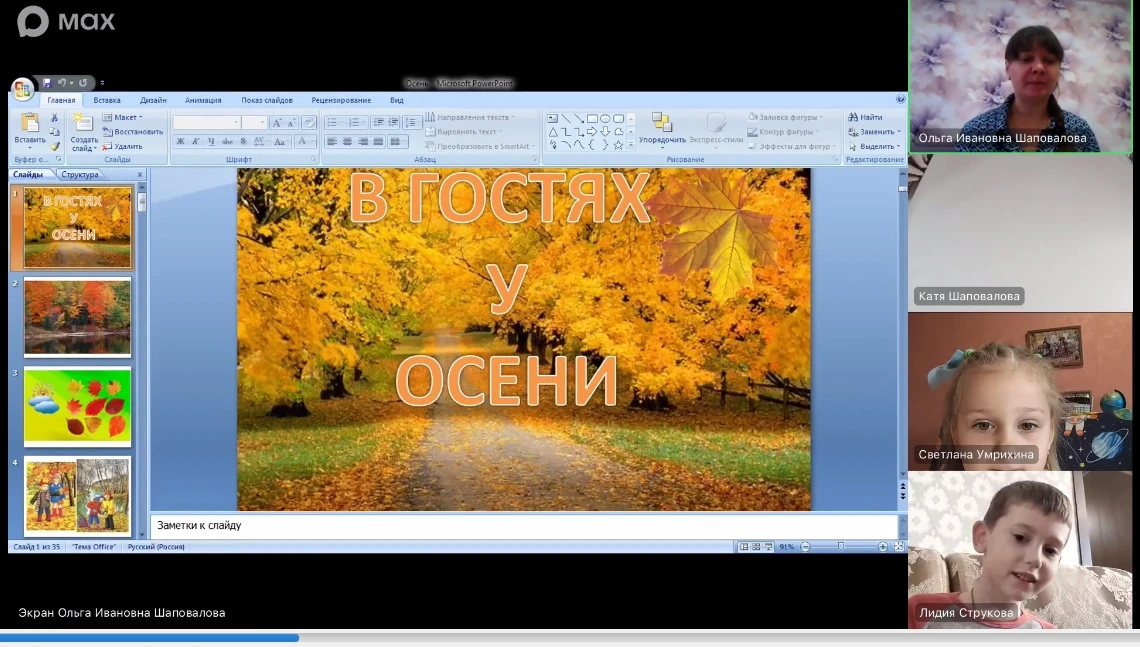The height and width of the screenshot is (647, 1140).
Task: Click the Создать слайд icon
Action: point(83,123)
